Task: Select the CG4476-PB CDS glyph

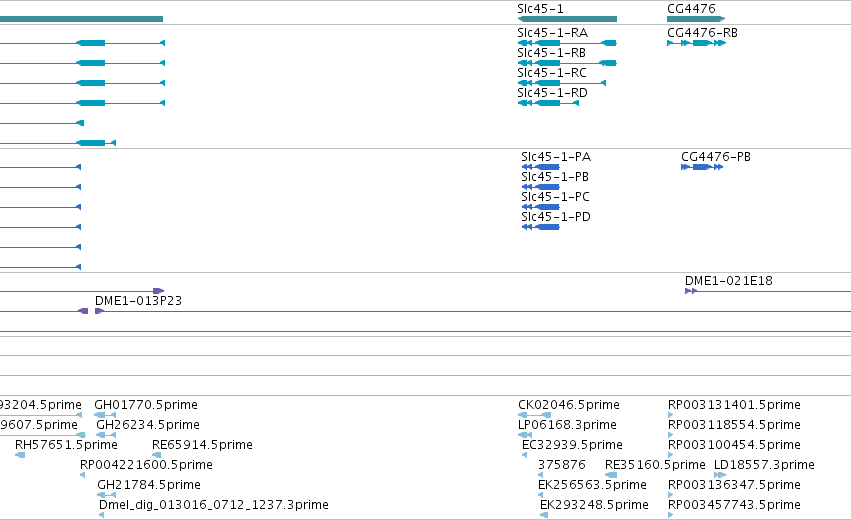Action: 702,167
